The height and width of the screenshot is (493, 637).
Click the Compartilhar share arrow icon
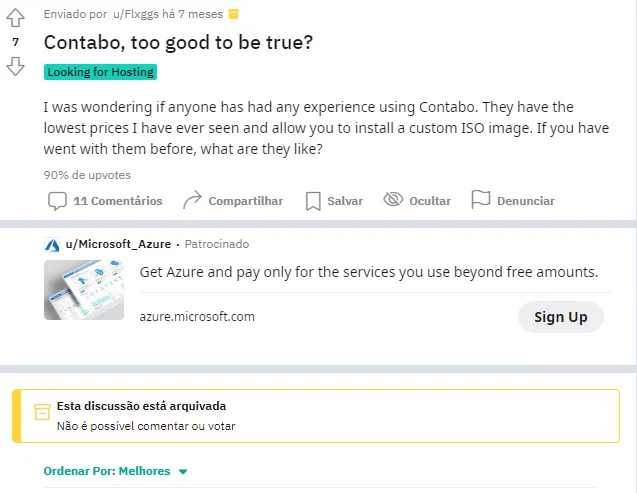pos(192,201)
